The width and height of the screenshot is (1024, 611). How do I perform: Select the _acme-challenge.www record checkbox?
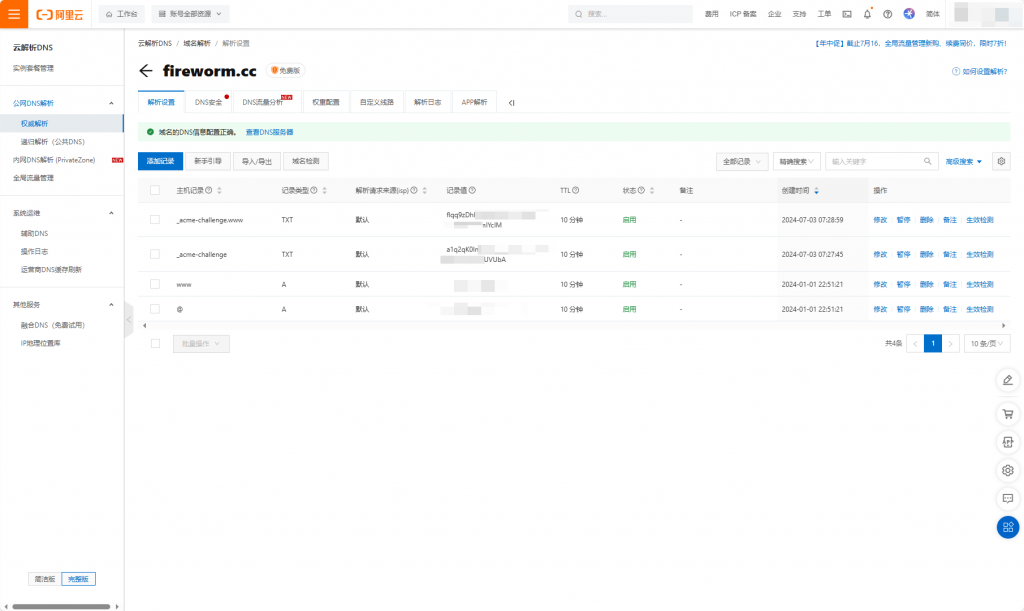[155, 219]
